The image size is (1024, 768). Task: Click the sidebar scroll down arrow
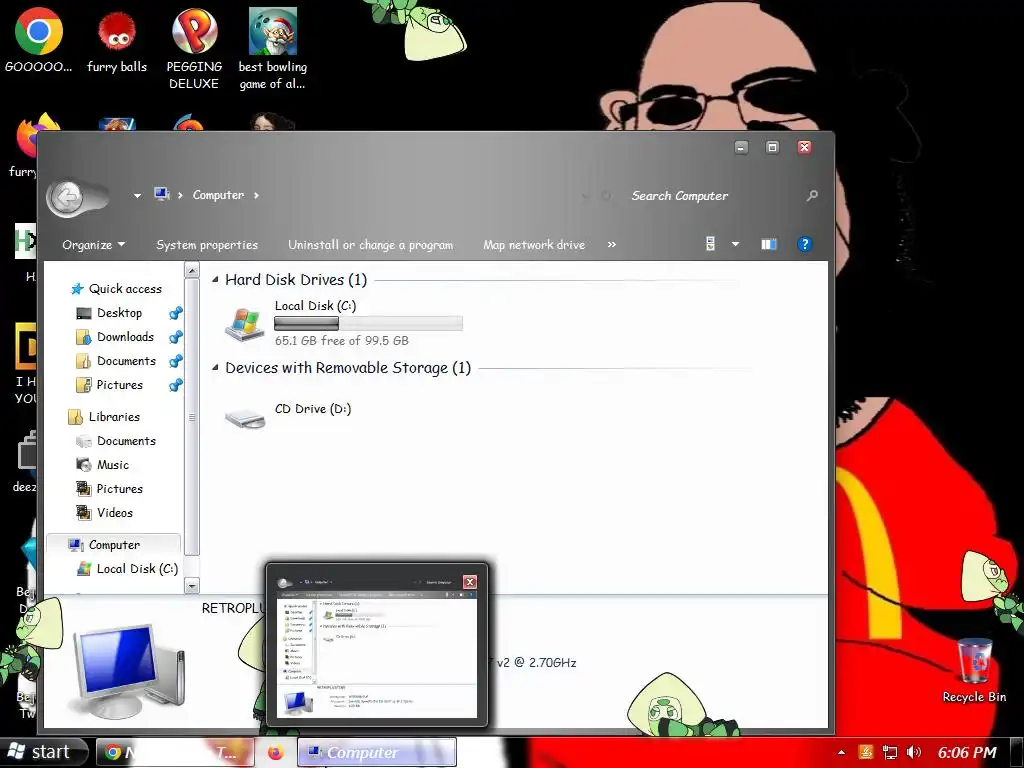click(191, 586)
